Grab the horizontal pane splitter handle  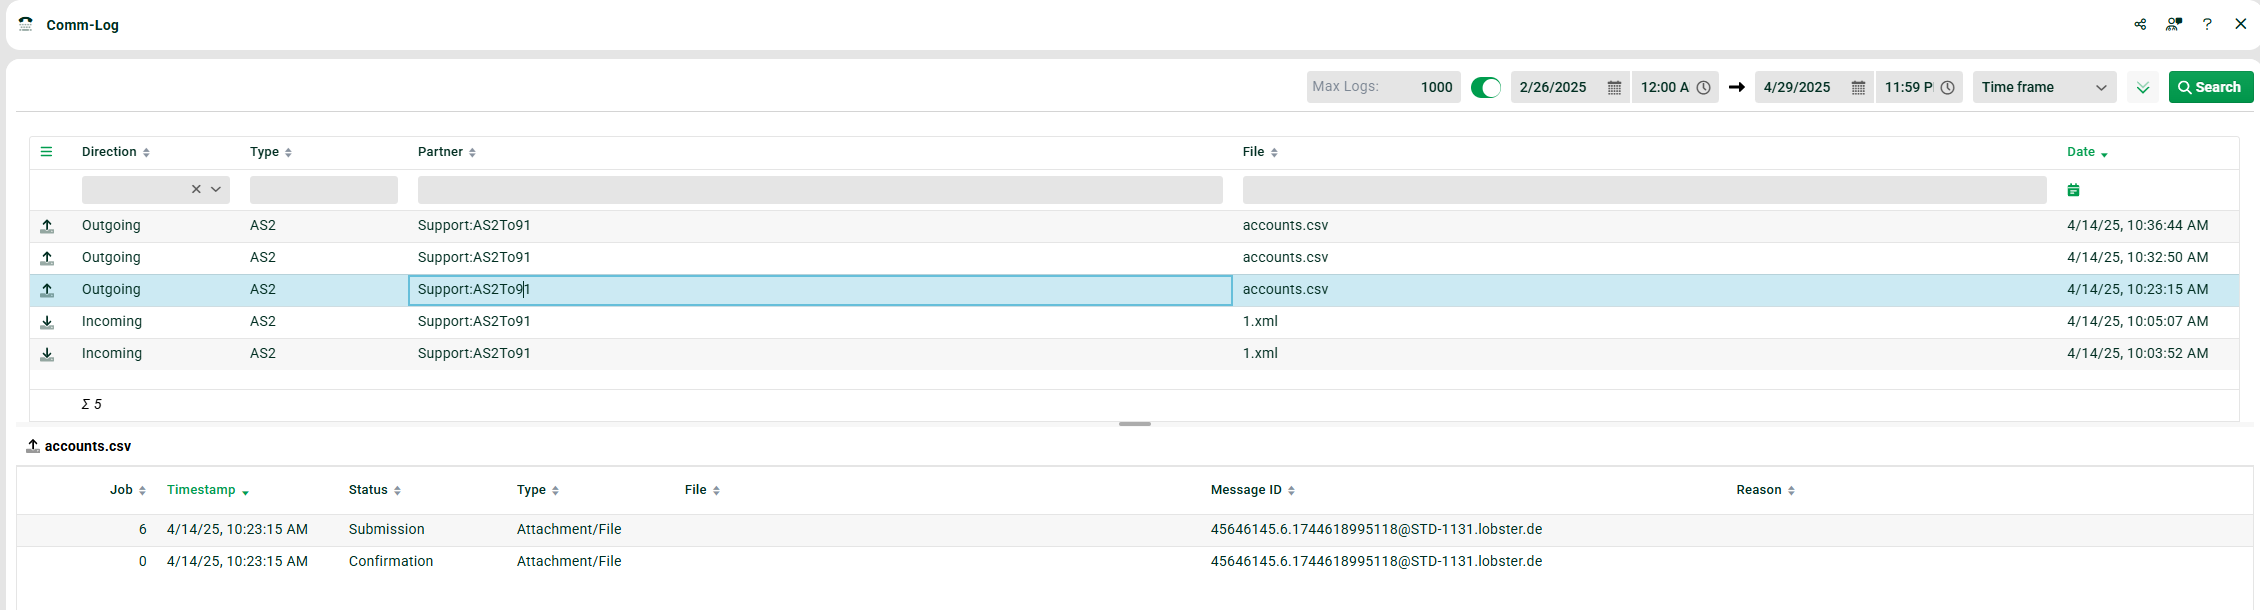tap(1135, 424)
